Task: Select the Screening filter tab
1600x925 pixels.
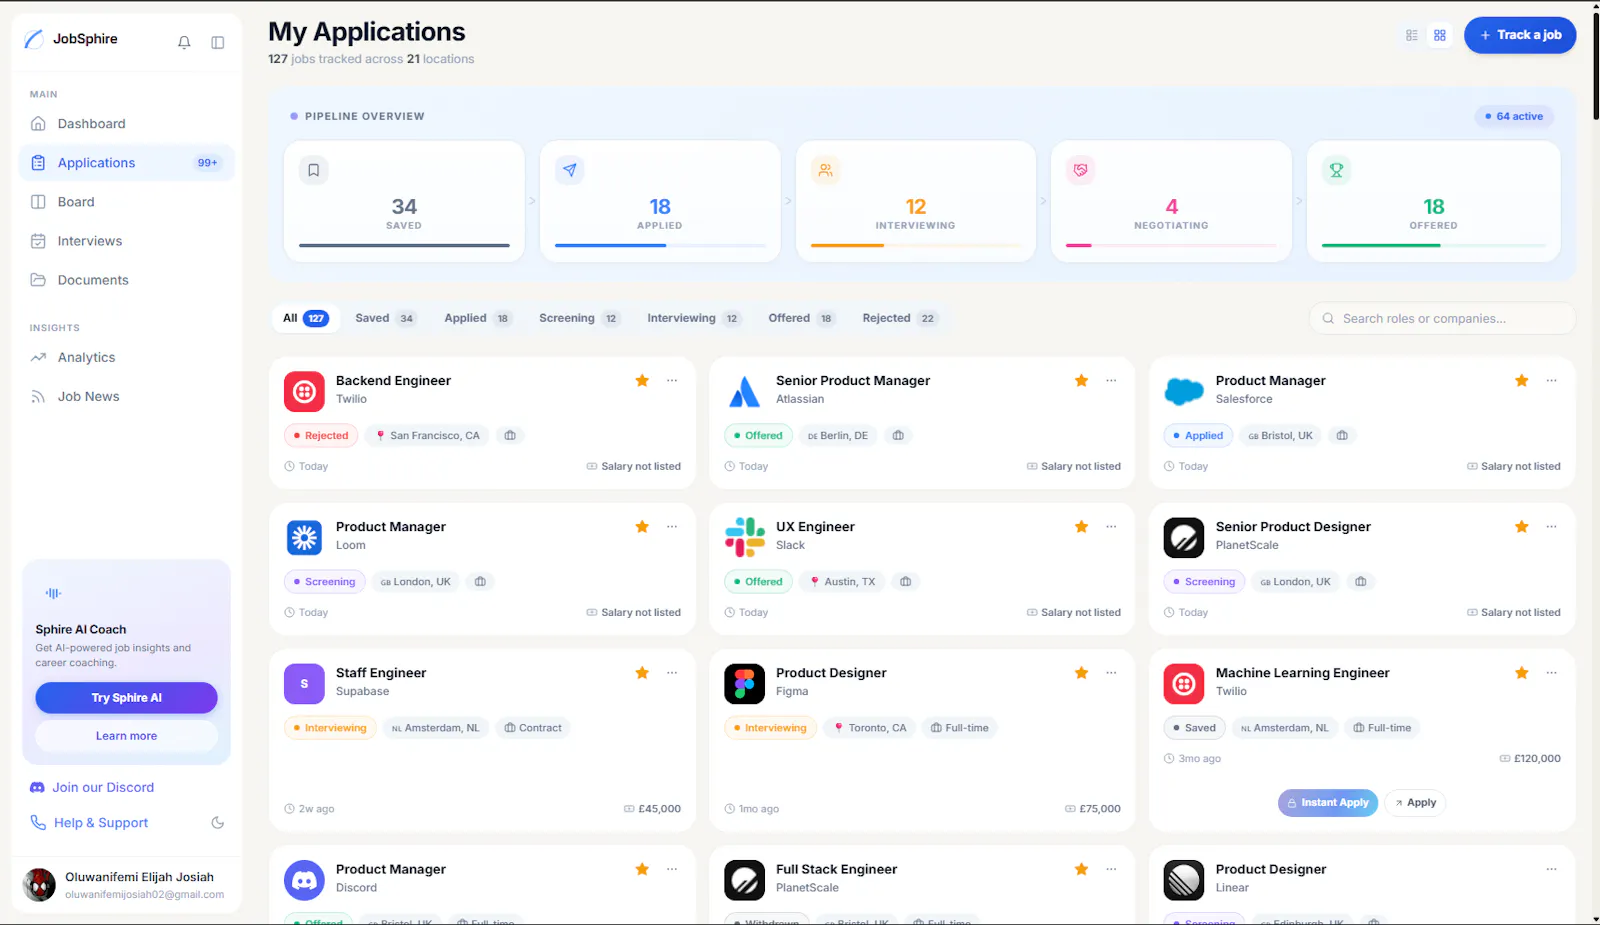Action: [579, 318]
